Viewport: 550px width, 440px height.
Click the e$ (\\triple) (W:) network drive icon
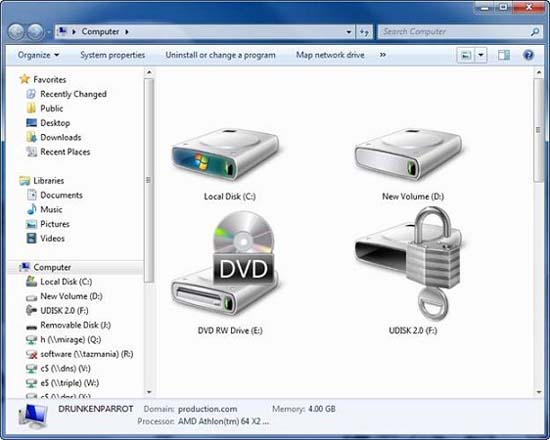tap(31, 383)
